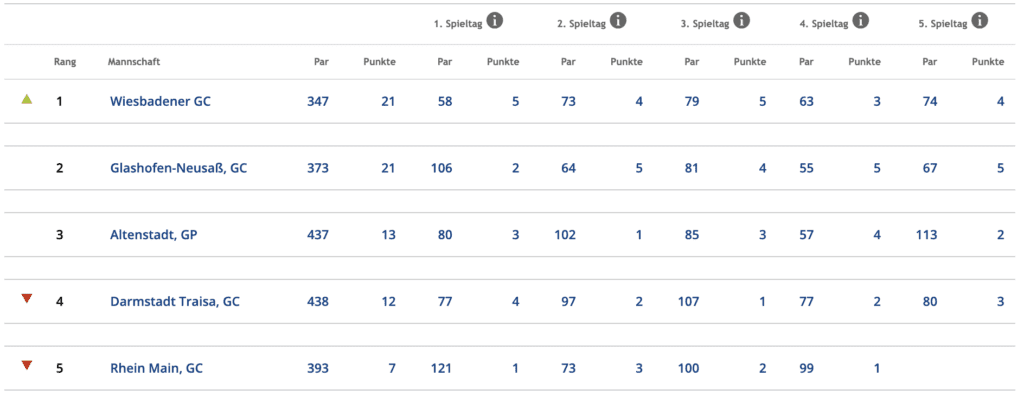The width and height of the screenshot is (1024, 396).
Task: Click the 1. Spieltag heading label
Action: click(458, 24)
